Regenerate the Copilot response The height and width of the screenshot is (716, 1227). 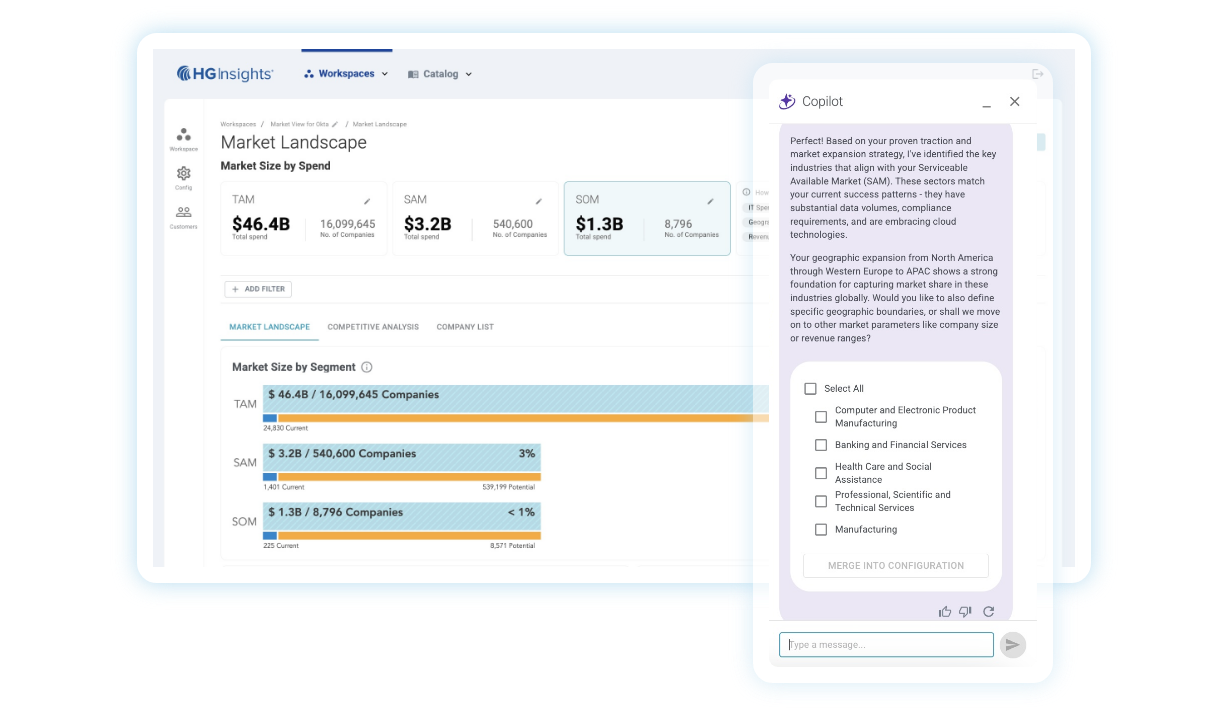[x=989, y=611]
